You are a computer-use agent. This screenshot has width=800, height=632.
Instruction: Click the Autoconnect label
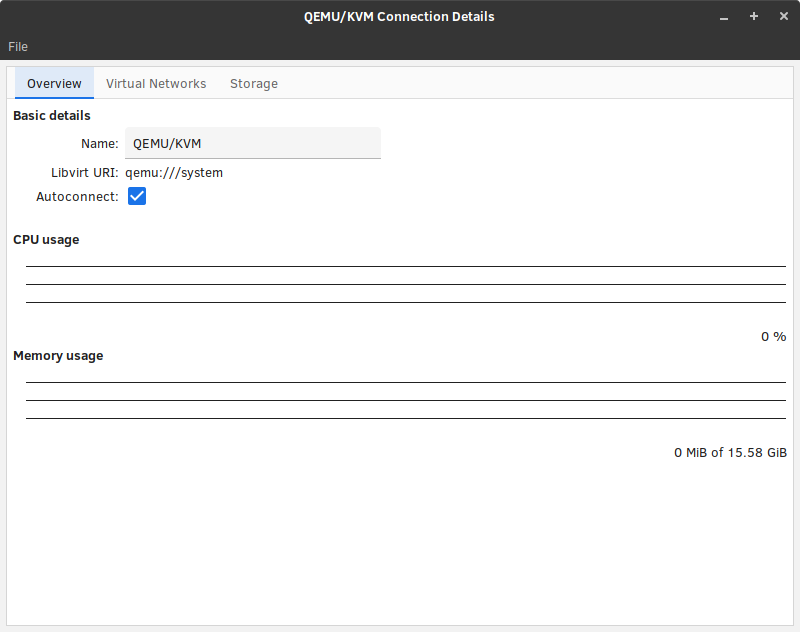click(x=77, y=197)
